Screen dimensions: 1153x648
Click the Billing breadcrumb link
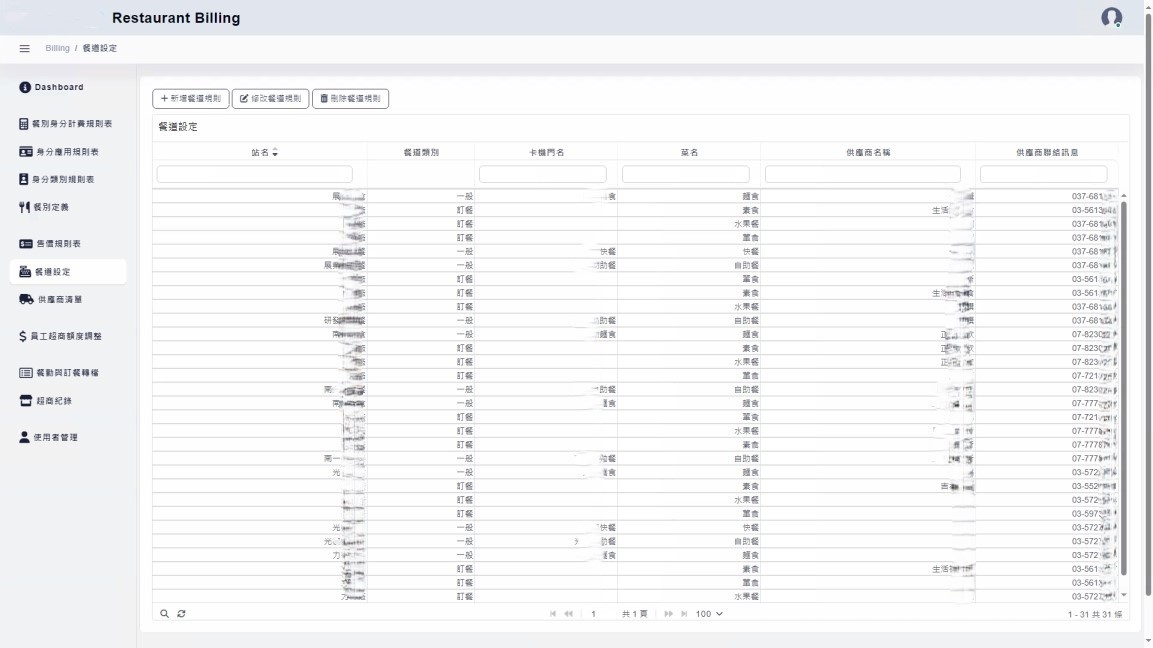point(57,49)
